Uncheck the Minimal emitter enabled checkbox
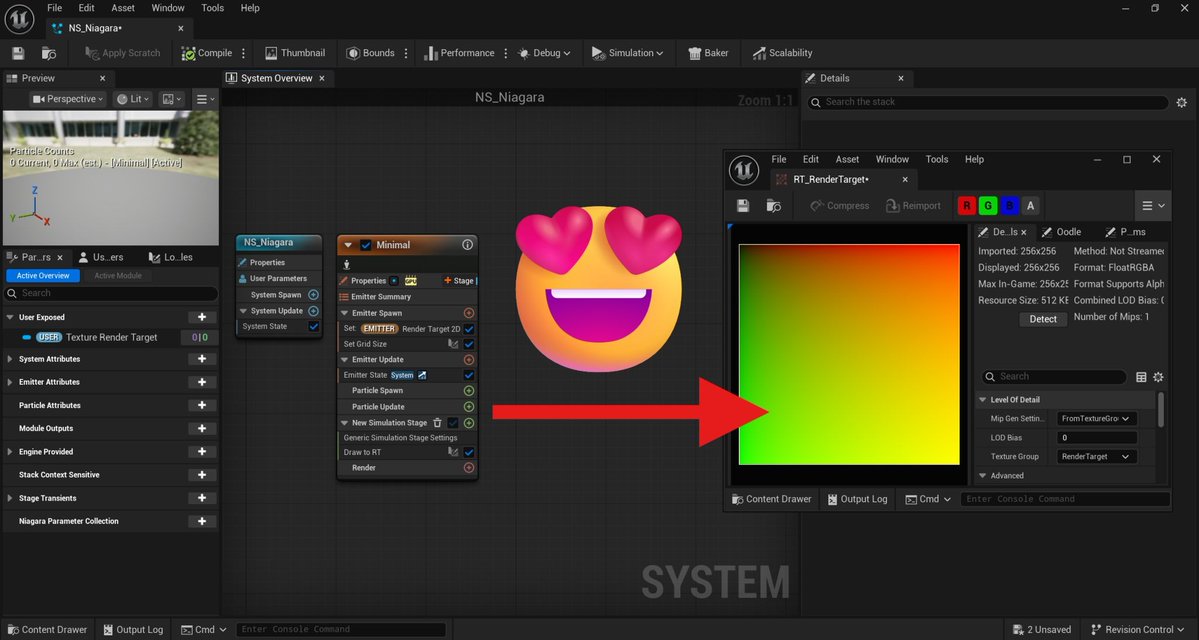Screen dimensions: 1199x640 click(366, 244)
